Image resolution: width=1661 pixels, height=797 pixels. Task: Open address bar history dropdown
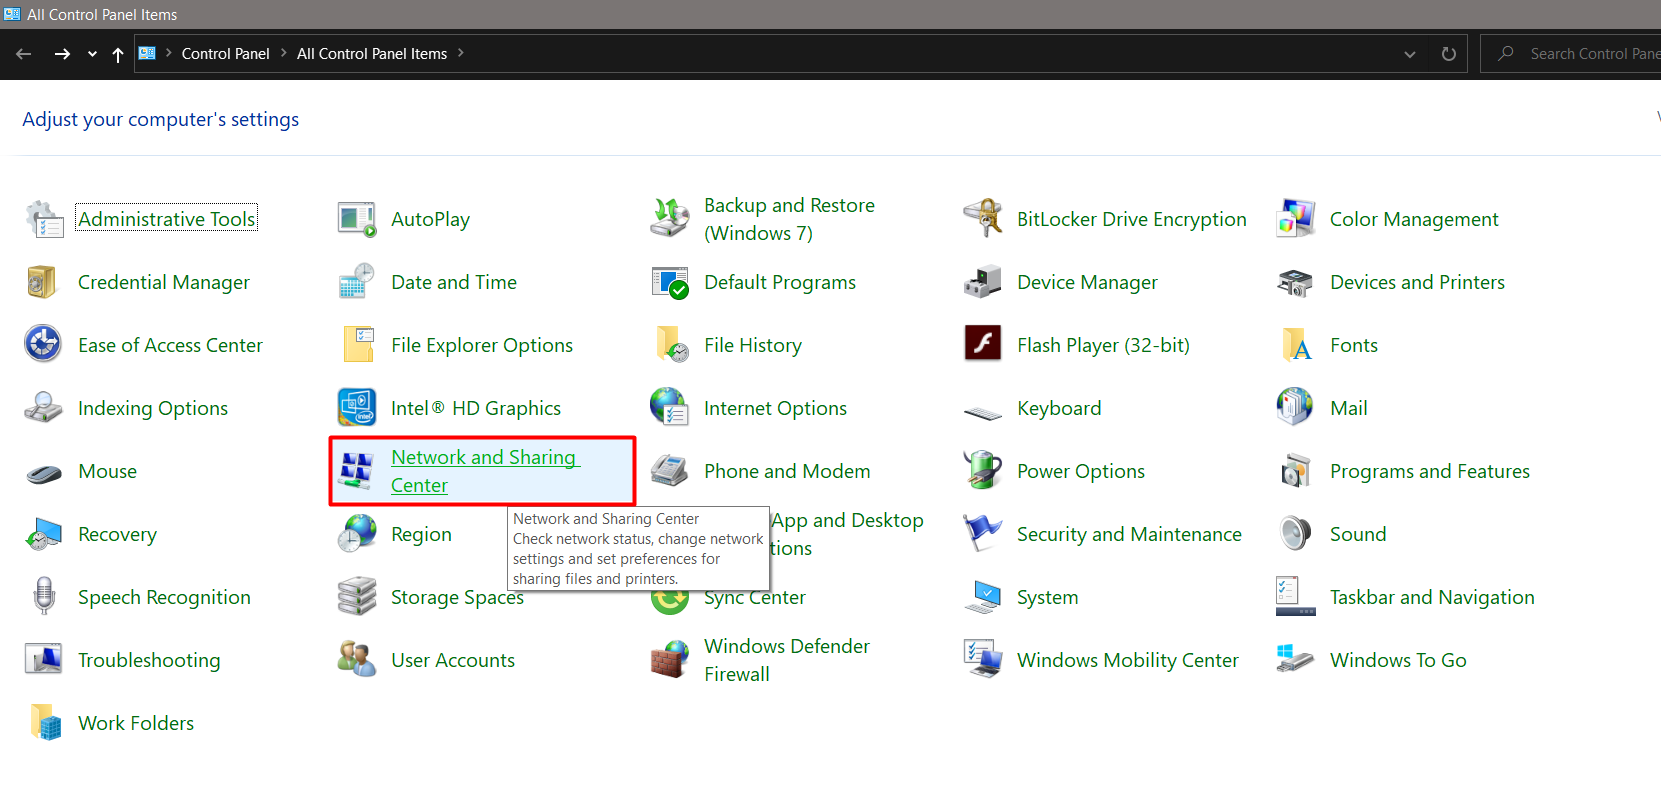[x=1410, y=54]
